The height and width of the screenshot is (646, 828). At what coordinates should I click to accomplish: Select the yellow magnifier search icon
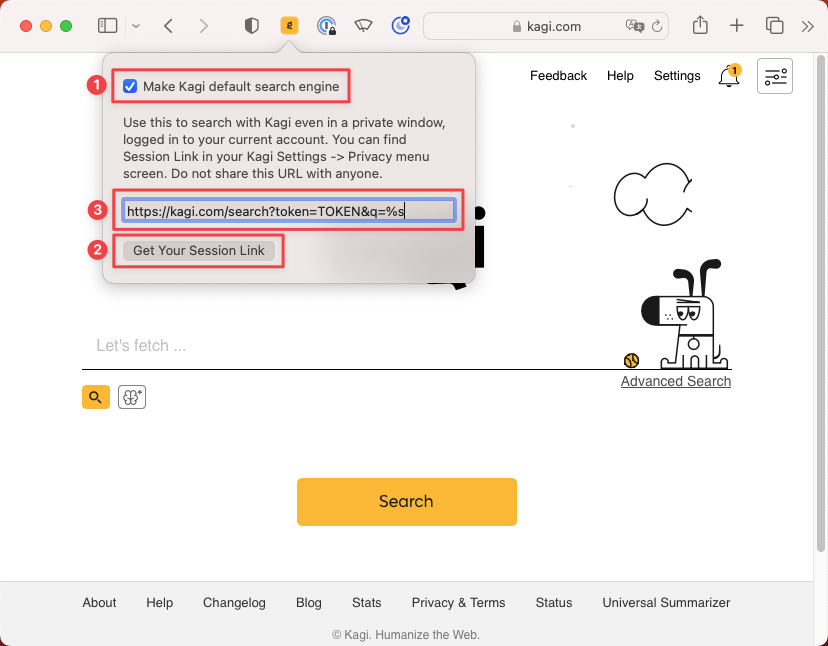(x=95, y=397)
